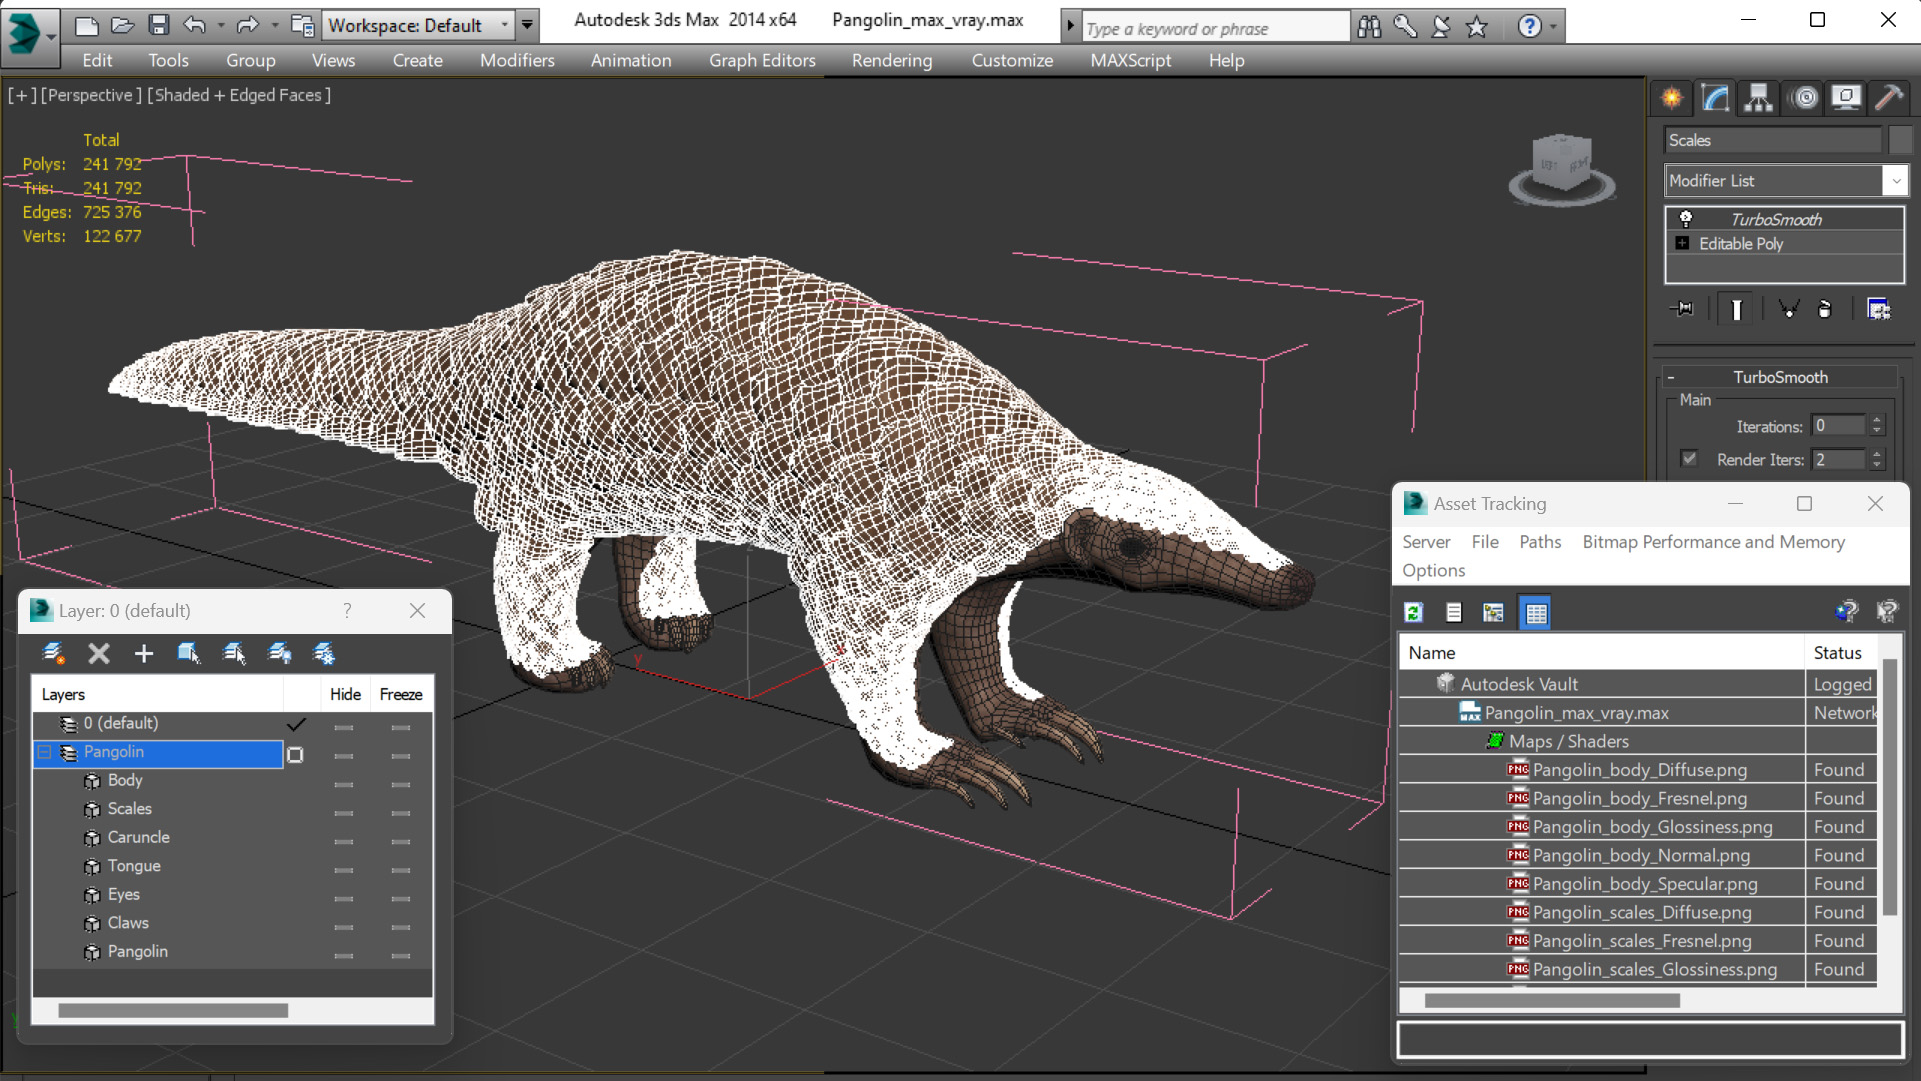Open the Hierarchy command panel tab
1921x1081 pixels.
coord(1759,97)
